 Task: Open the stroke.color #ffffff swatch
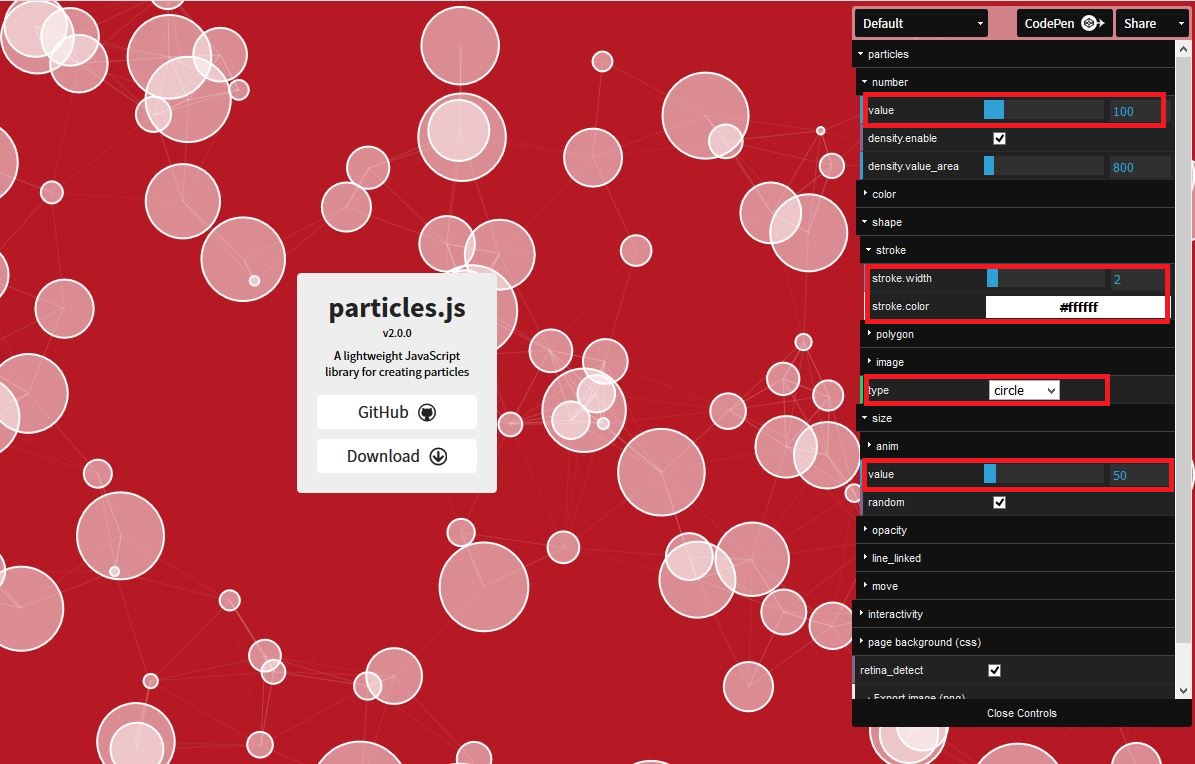coord(1075,307)
